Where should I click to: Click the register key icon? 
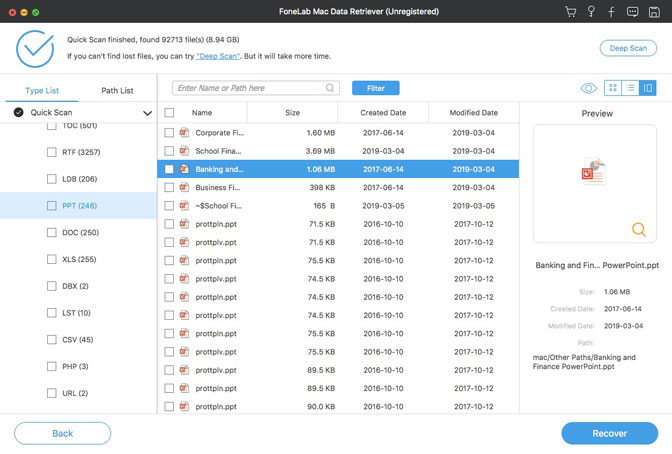(x=591, y=12)
